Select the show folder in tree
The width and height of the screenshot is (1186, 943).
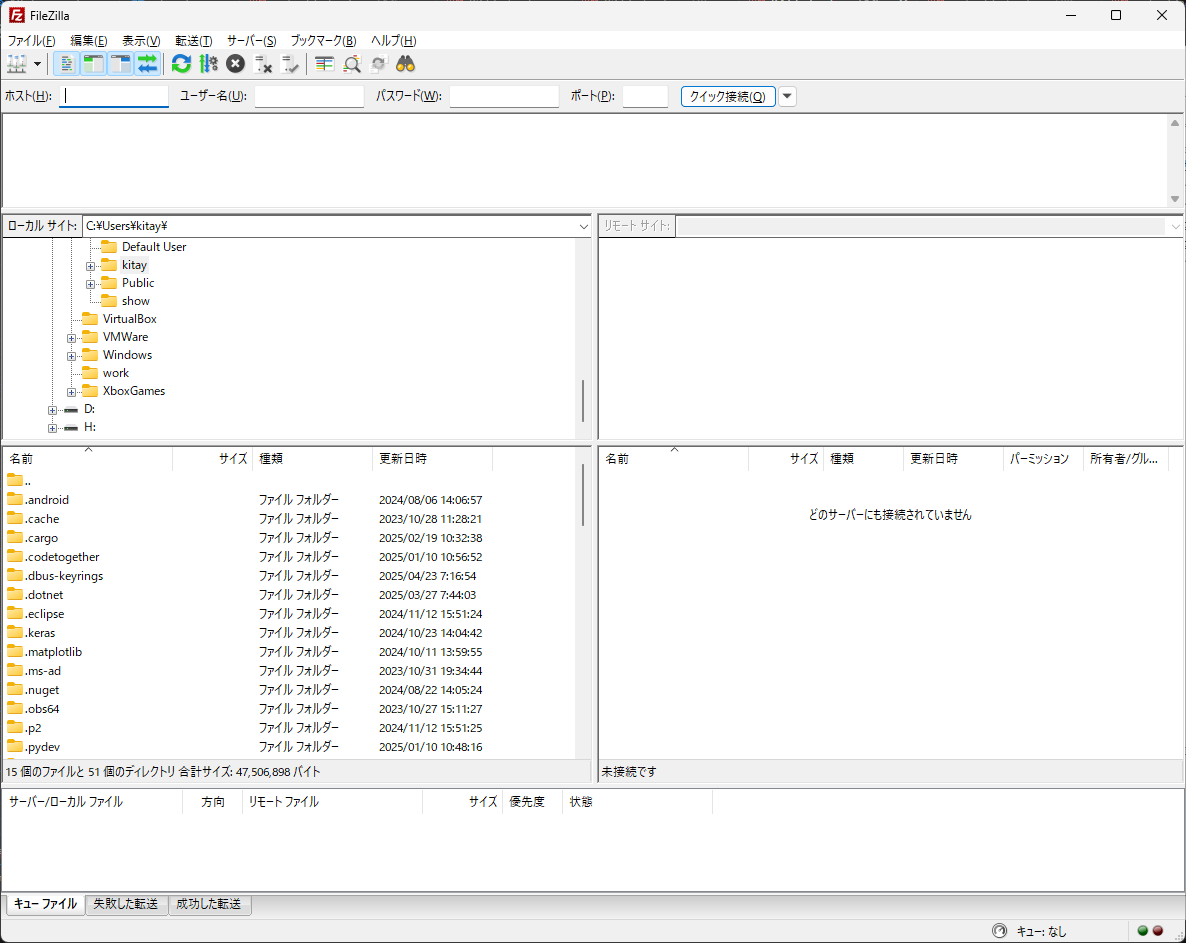point(135,301)
